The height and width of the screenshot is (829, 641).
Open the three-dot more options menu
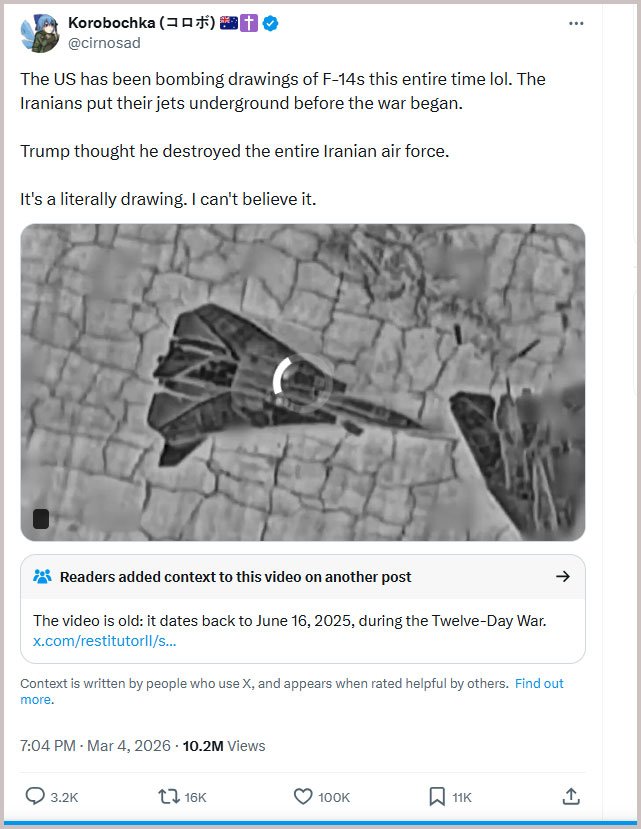point(575,23)
